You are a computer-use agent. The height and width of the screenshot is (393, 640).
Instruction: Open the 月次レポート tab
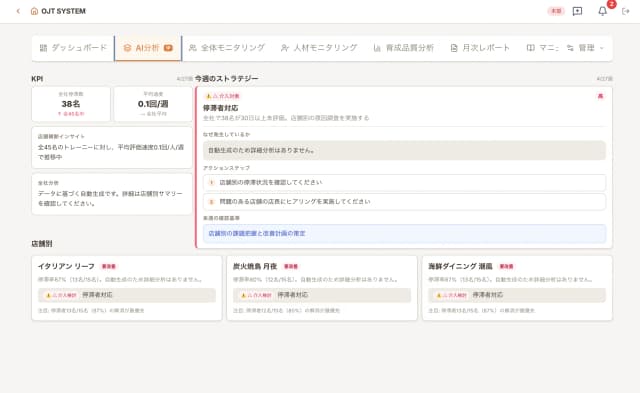(x=480, y=48)
